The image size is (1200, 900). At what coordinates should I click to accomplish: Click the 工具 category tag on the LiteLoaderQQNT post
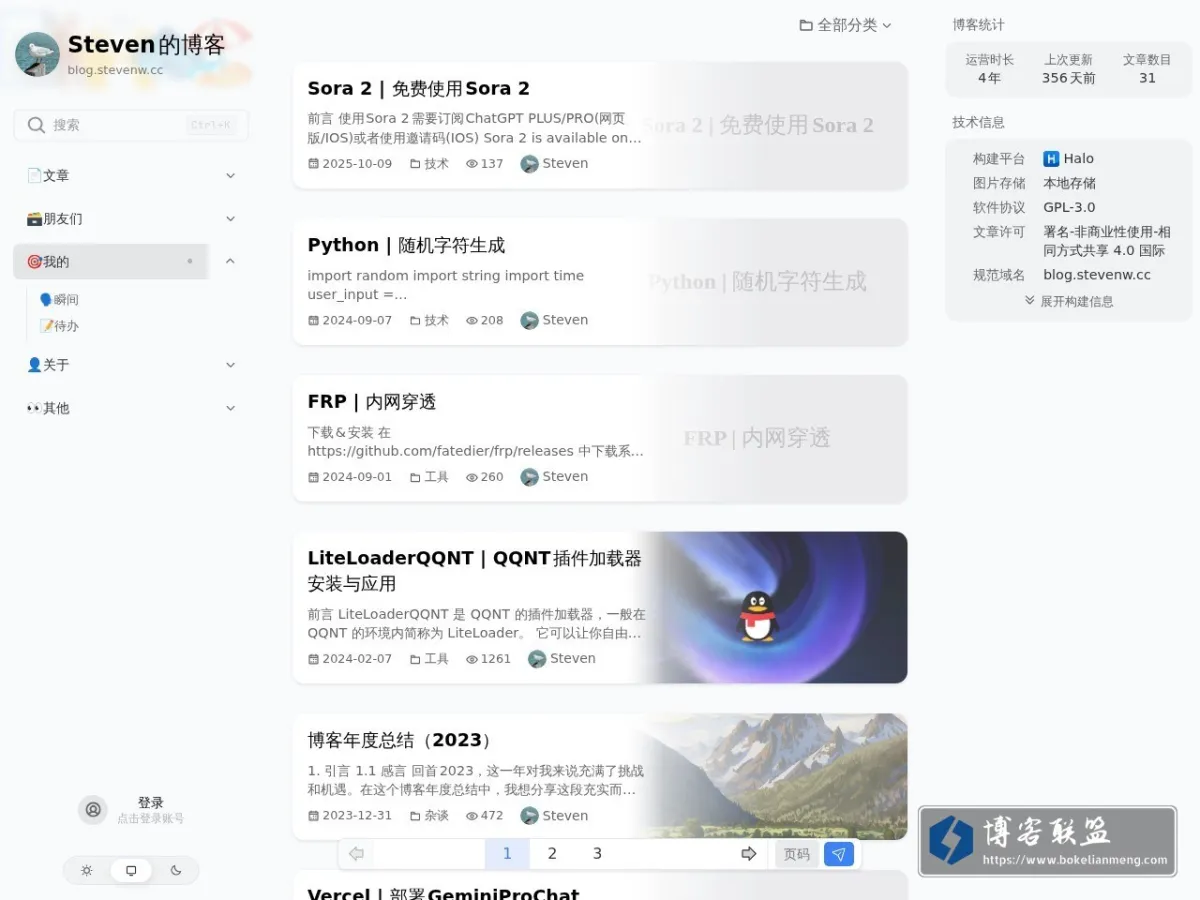point(430,659)
